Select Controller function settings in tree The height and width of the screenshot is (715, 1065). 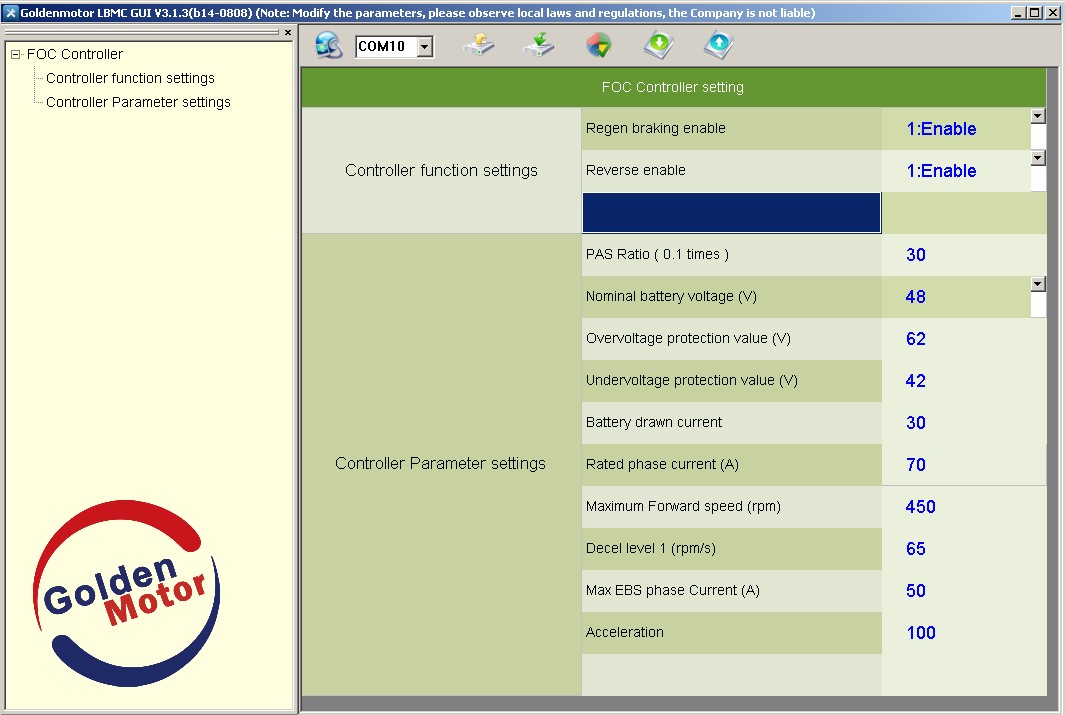coord(130,78)
